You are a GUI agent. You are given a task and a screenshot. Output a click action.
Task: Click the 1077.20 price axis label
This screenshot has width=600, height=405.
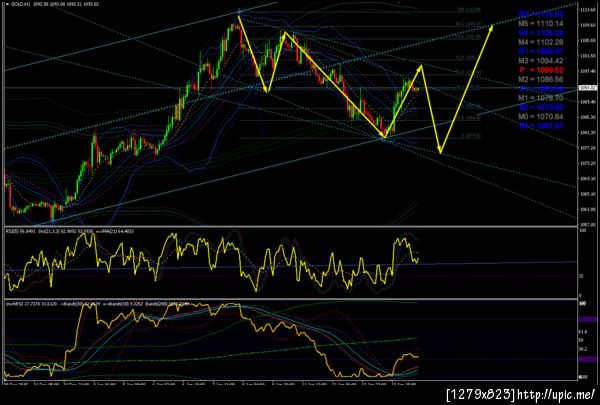(x=589, y=148)
